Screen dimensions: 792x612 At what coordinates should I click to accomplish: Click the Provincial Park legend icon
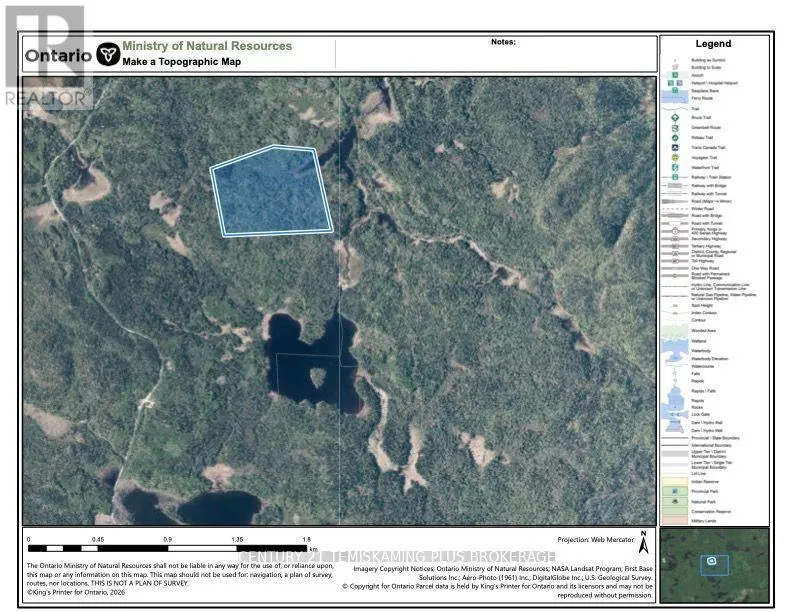[x=675, y=491]
